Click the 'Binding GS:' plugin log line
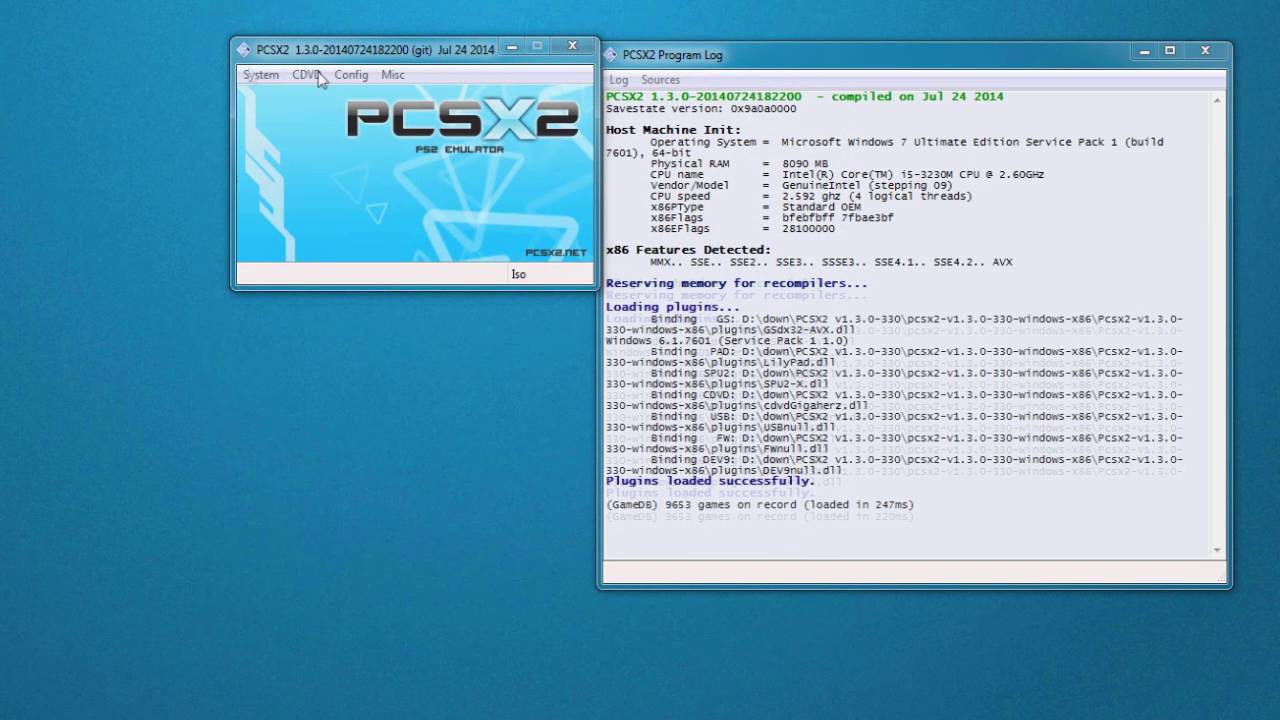Image resolution: width=1280 pixels, height=720 pixels. click(x=894, y=324)
